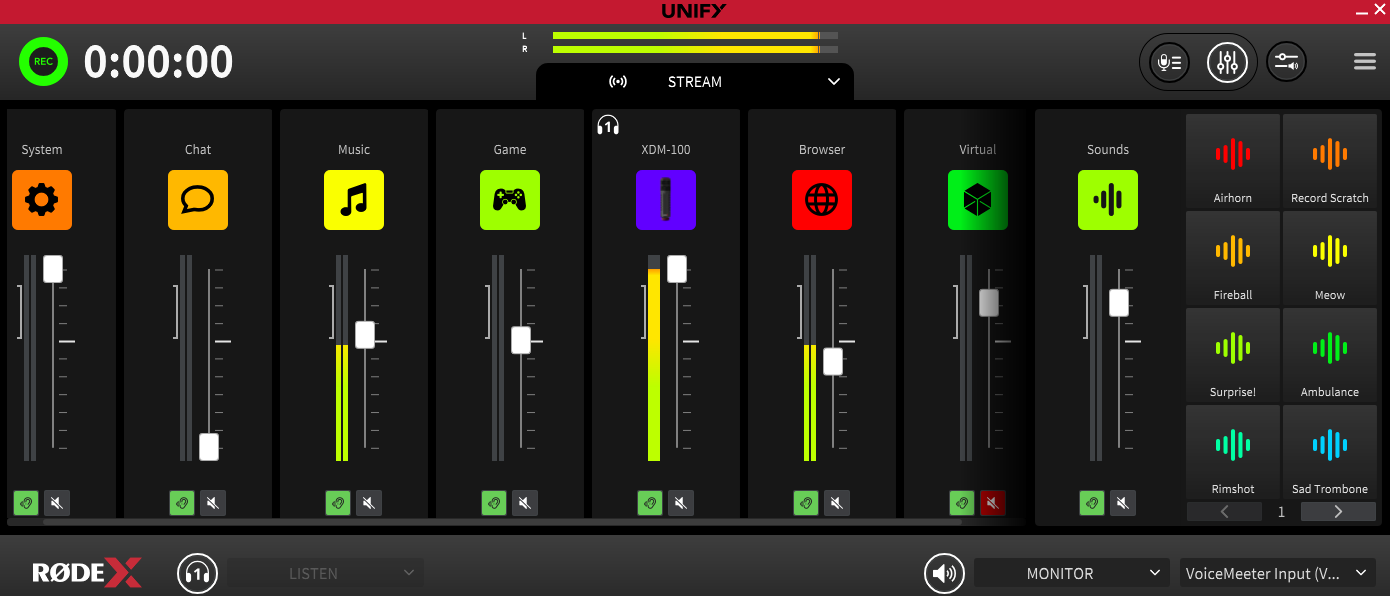Toggle listen on the Browser channel
Viewport: 1390px width, 596px height.
click(806, 503)
